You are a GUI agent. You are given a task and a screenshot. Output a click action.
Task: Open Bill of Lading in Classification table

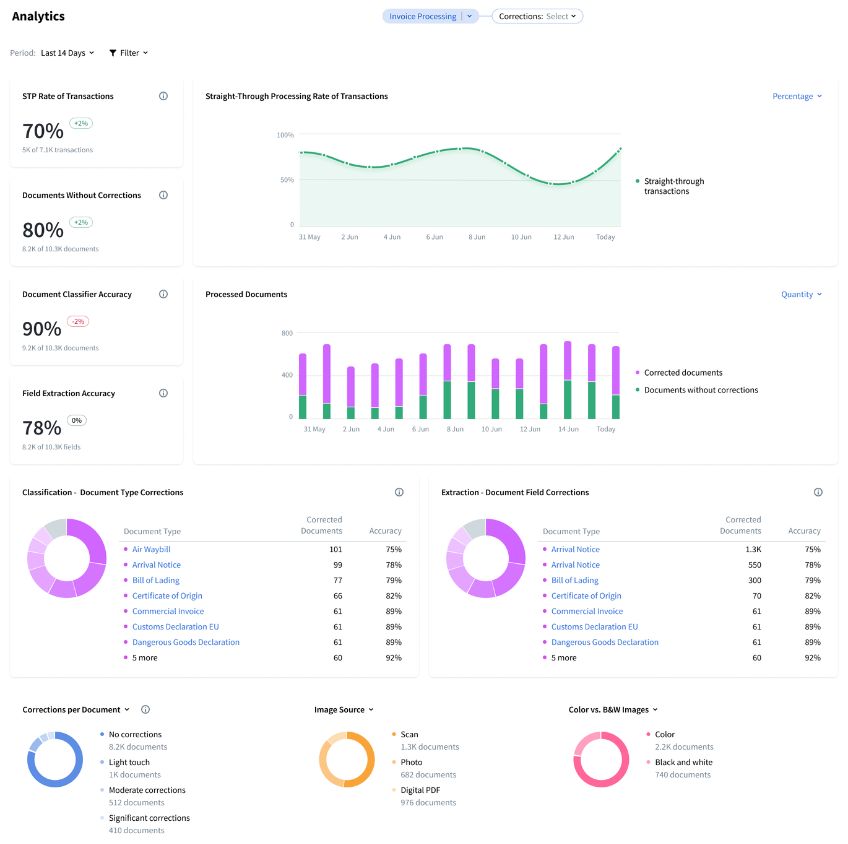coord(156,580)
